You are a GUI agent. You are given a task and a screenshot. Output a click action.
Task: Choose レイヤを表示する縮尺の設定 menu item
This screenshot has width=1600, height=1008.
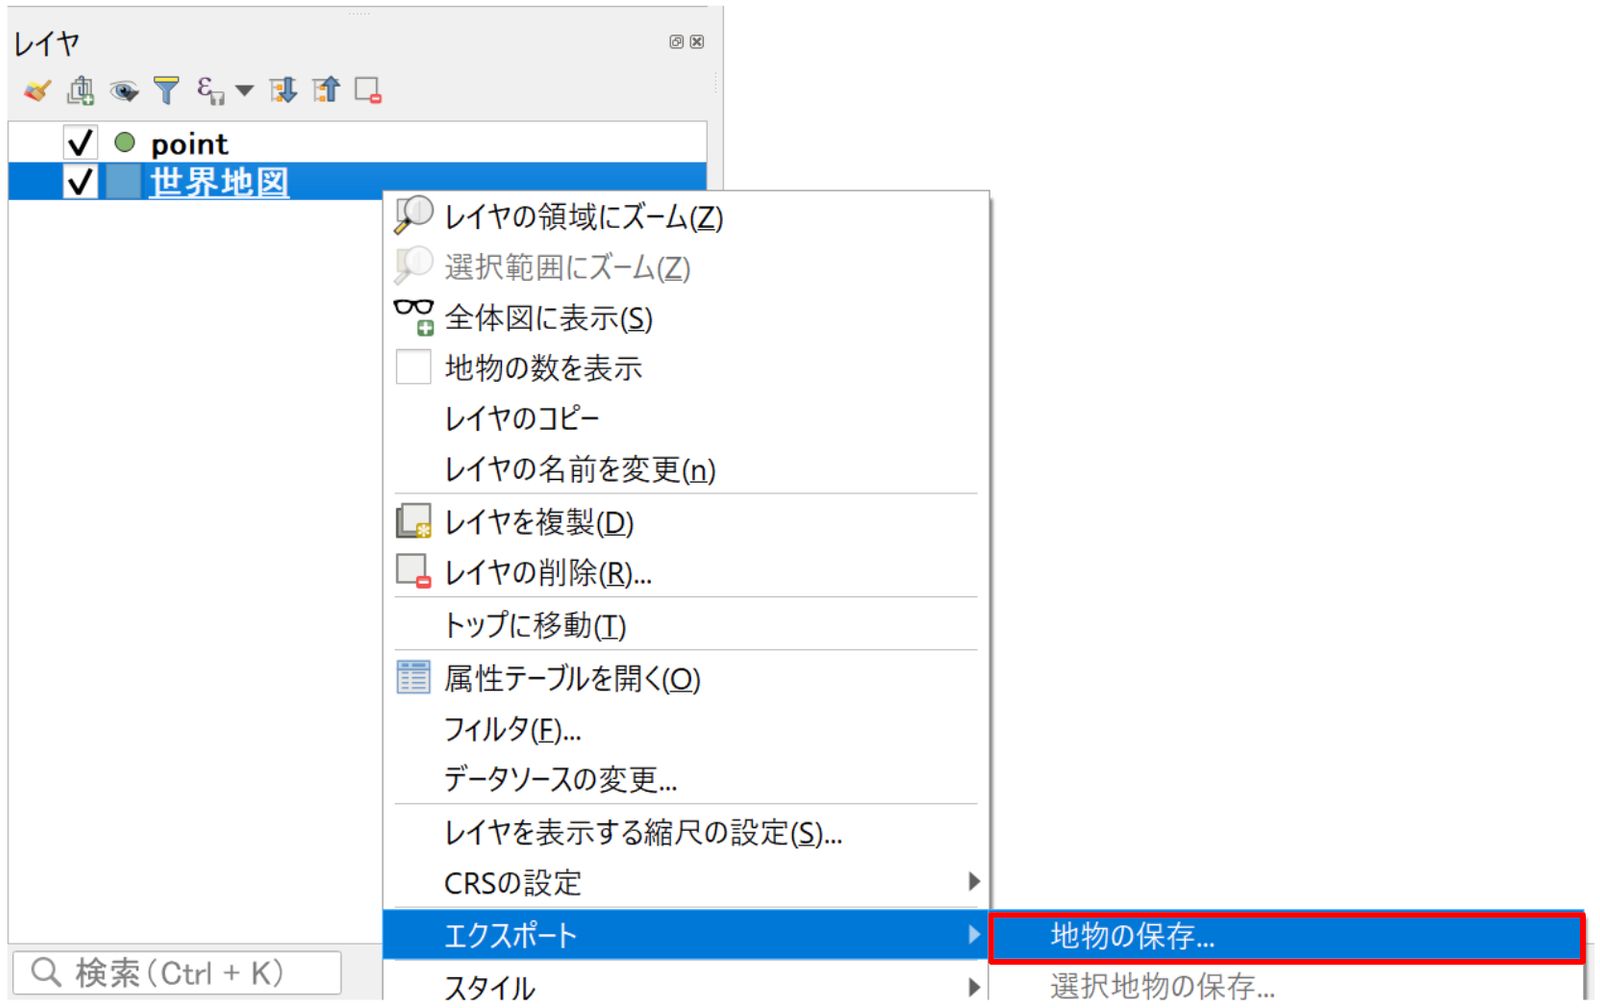point(686,832)
